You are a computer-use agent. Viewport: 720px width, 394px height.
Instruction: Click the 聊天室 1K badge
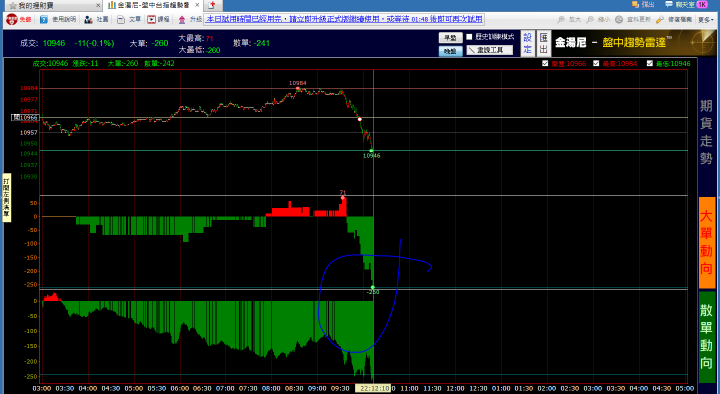coord(702,5)
